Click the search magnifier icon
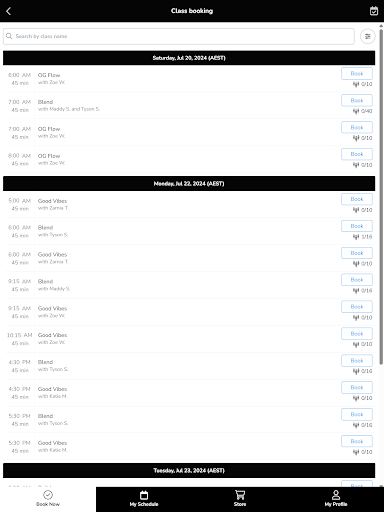384x512 pixels. click(x=9, y=36)
